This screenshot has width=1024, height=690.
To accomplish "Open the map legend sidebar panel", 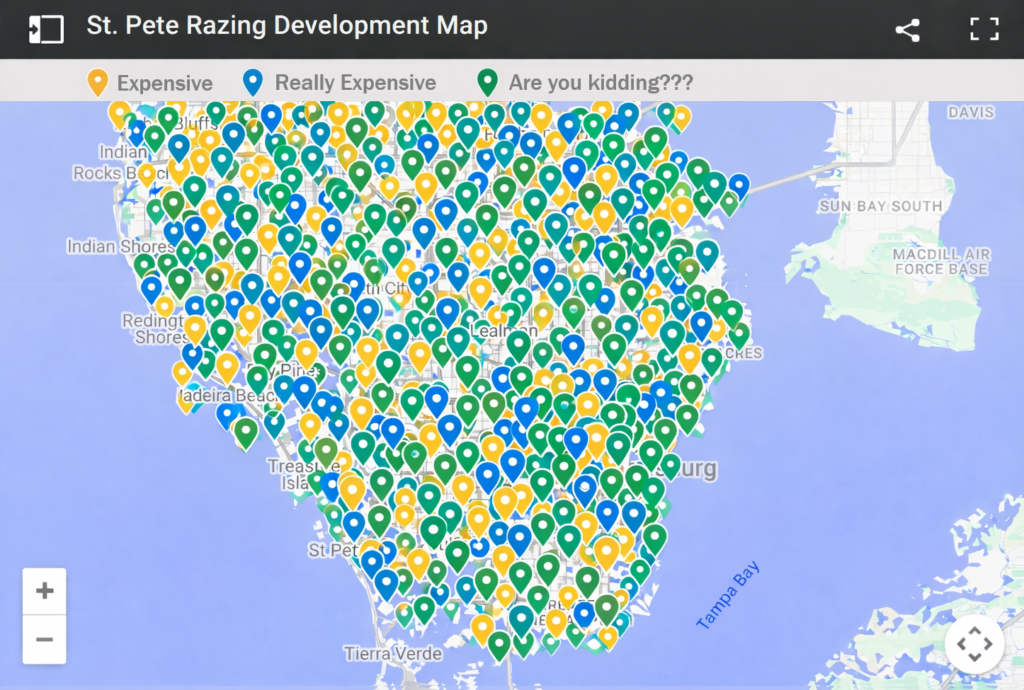I will (46, 29).
